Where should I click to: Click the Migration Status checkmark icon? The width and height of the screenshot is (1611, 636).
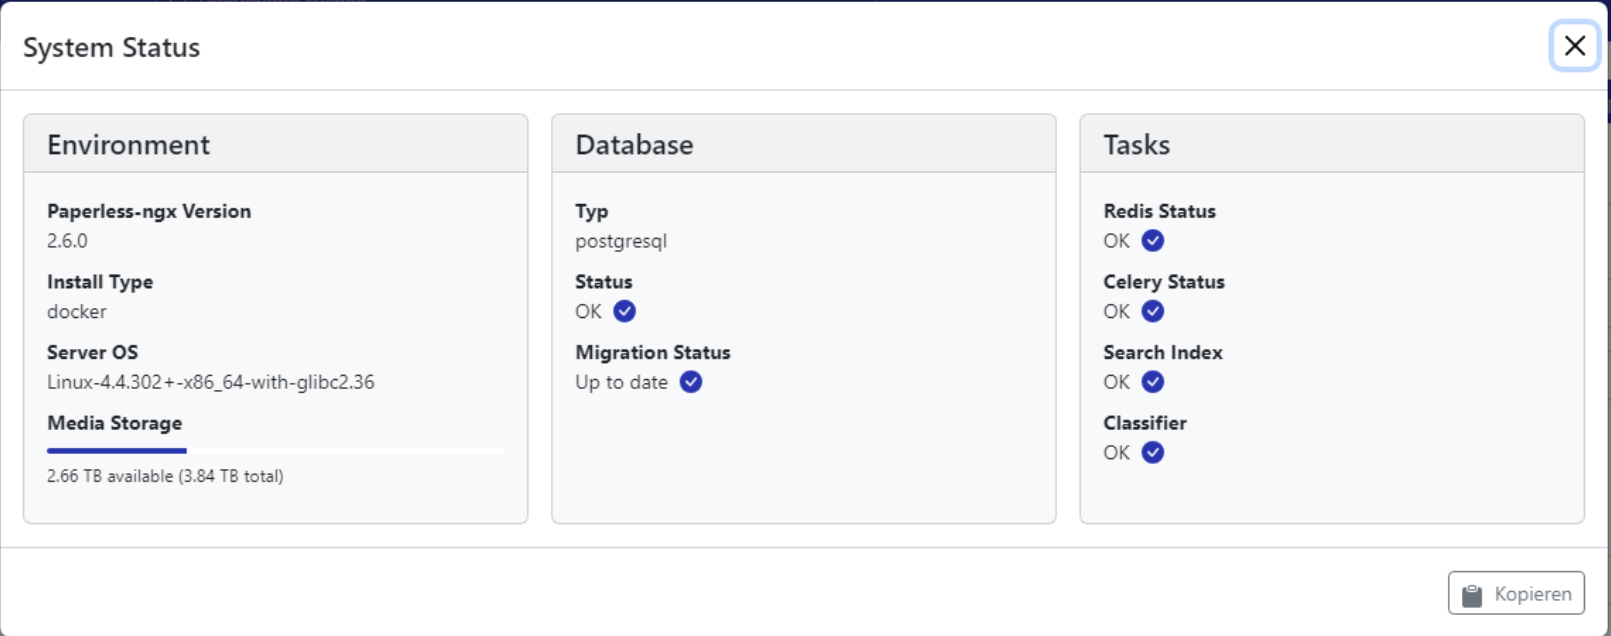click(x=691, y=382)
